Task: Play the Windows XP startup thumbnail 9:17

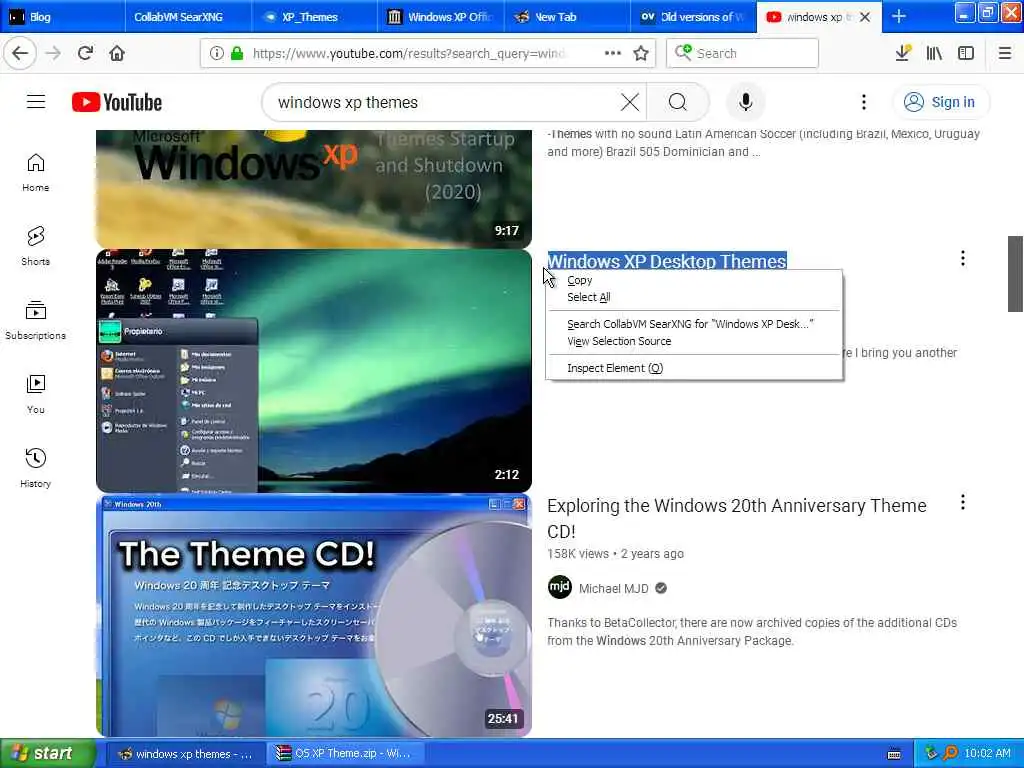Action: pos(313,188)
